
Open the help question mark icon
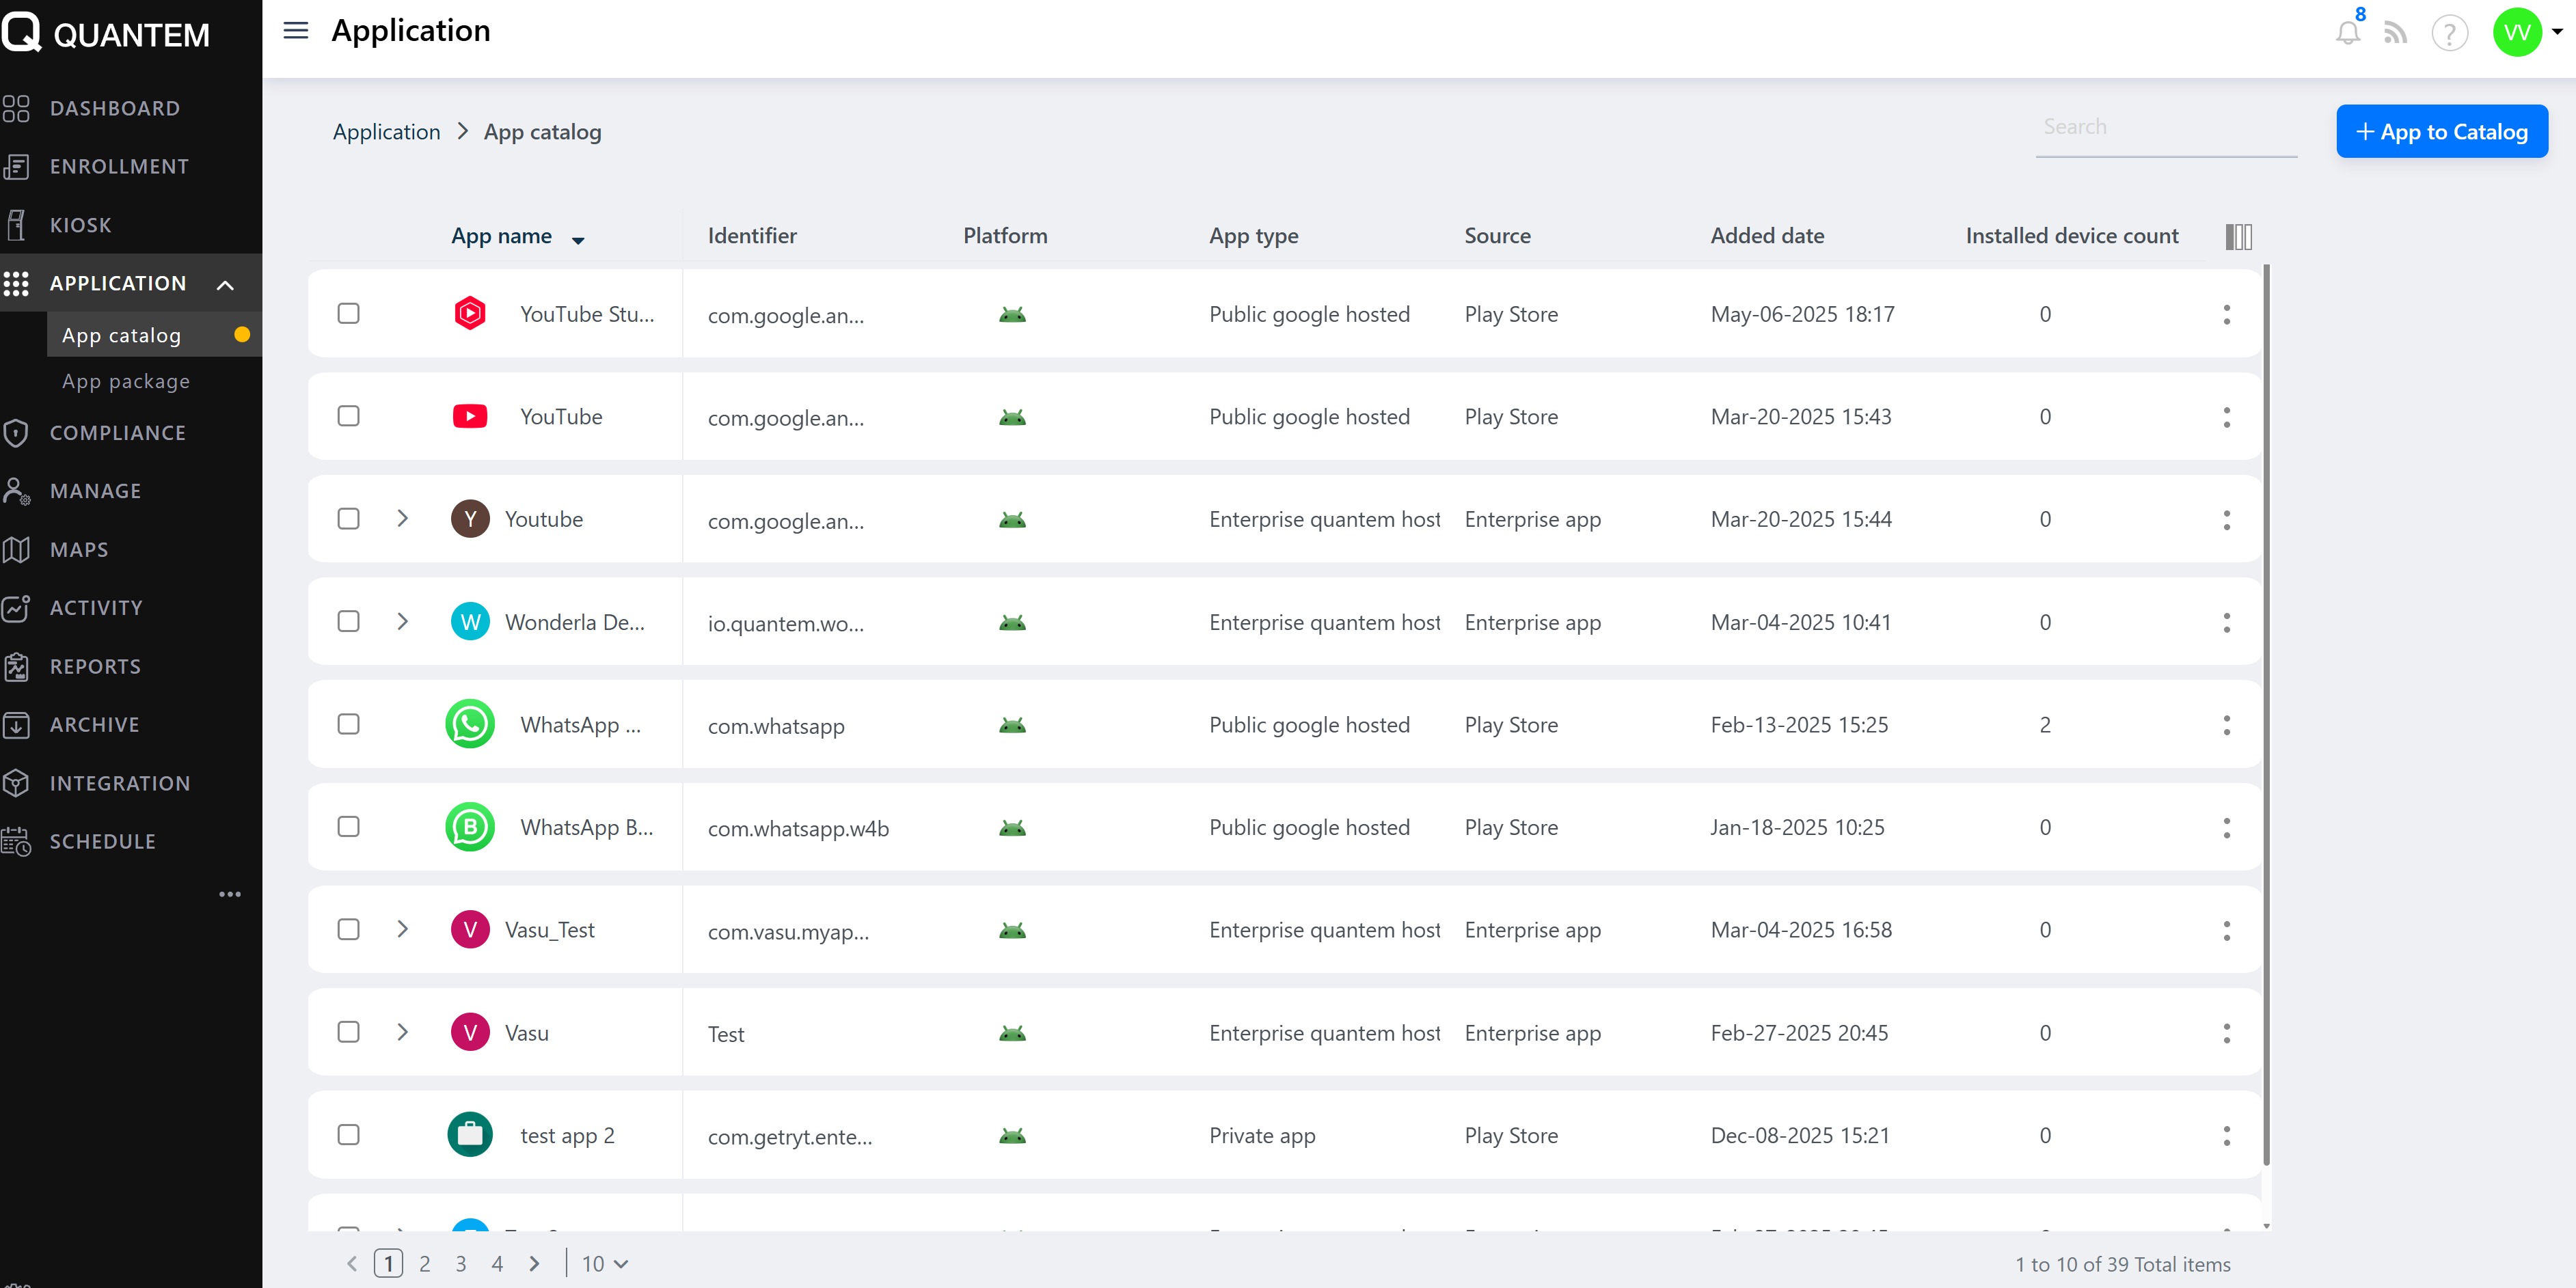pyautogui.click(x=2449, y=33)
